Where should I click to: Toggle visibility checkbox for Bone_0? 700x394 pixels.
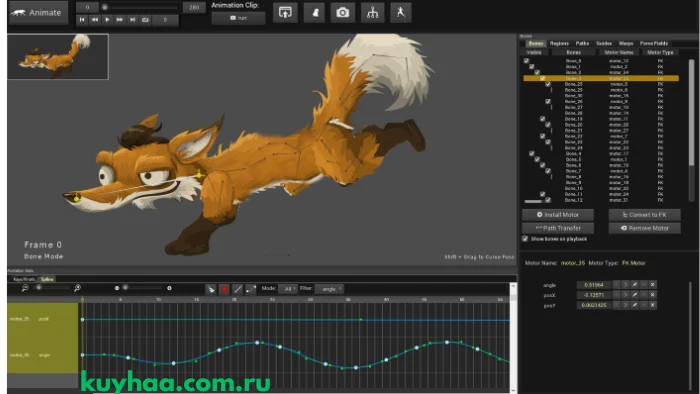tap(526, 61)
